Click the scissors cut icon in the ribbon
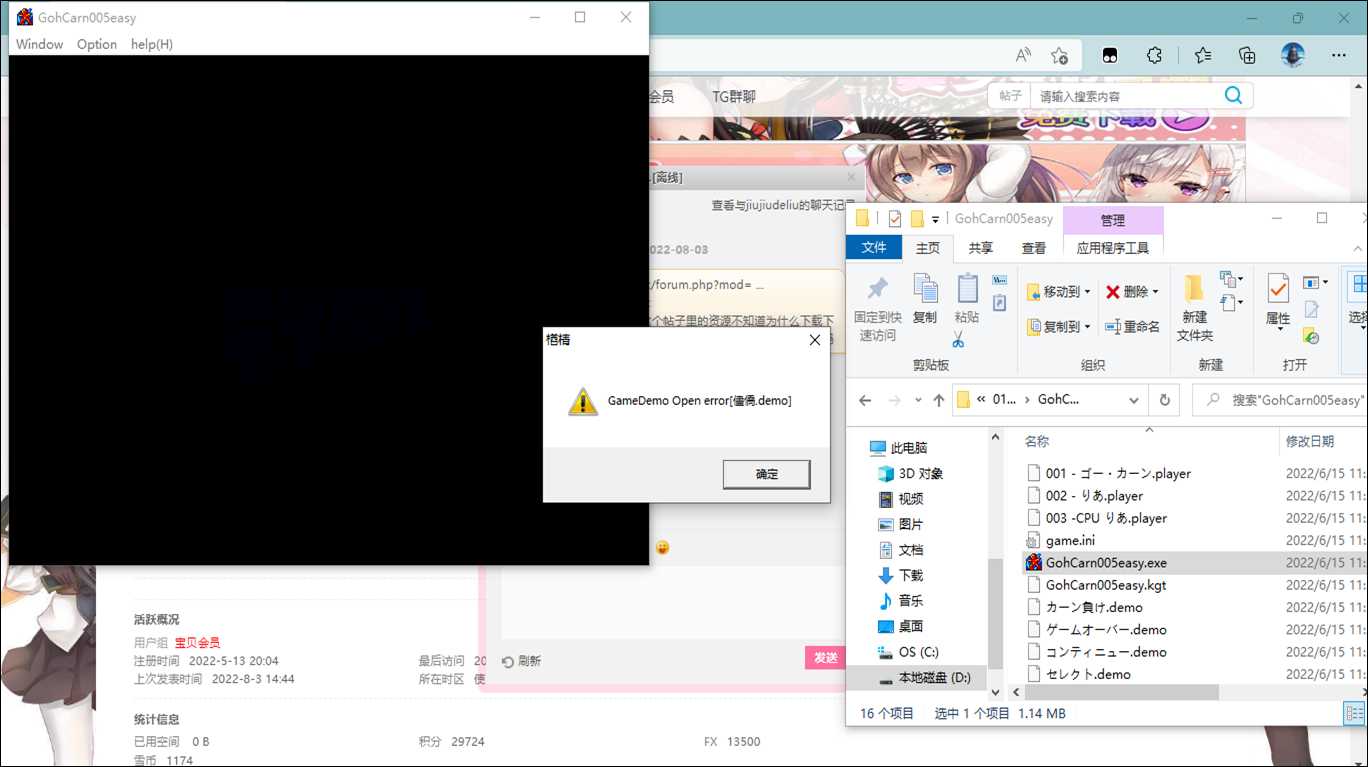This screenshot has height=767, width=1368. tap(958, 340)
